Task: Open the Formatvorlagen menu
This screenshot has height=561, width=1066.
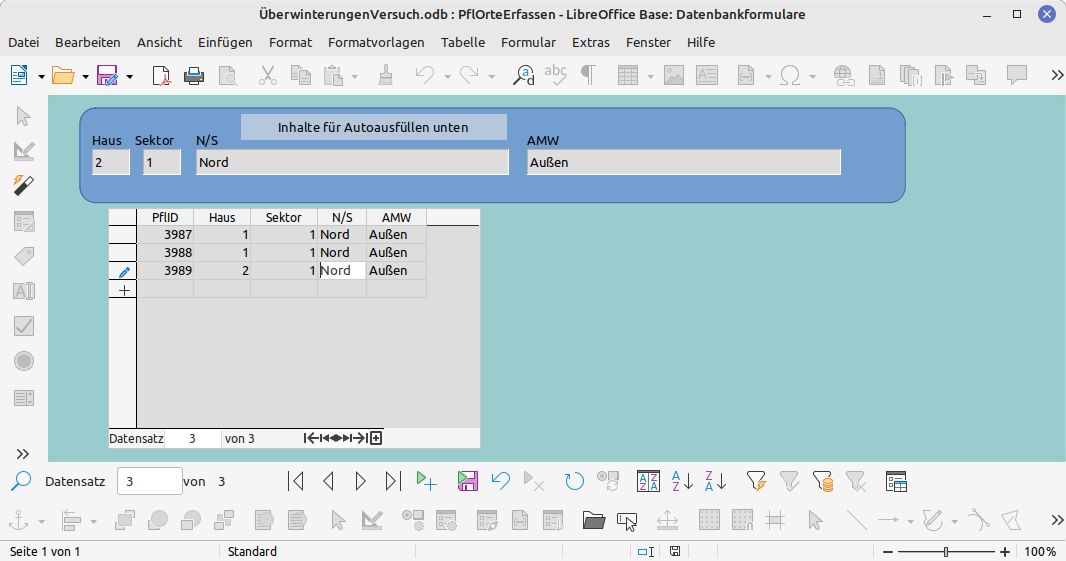Action: (x=376, y=42)
